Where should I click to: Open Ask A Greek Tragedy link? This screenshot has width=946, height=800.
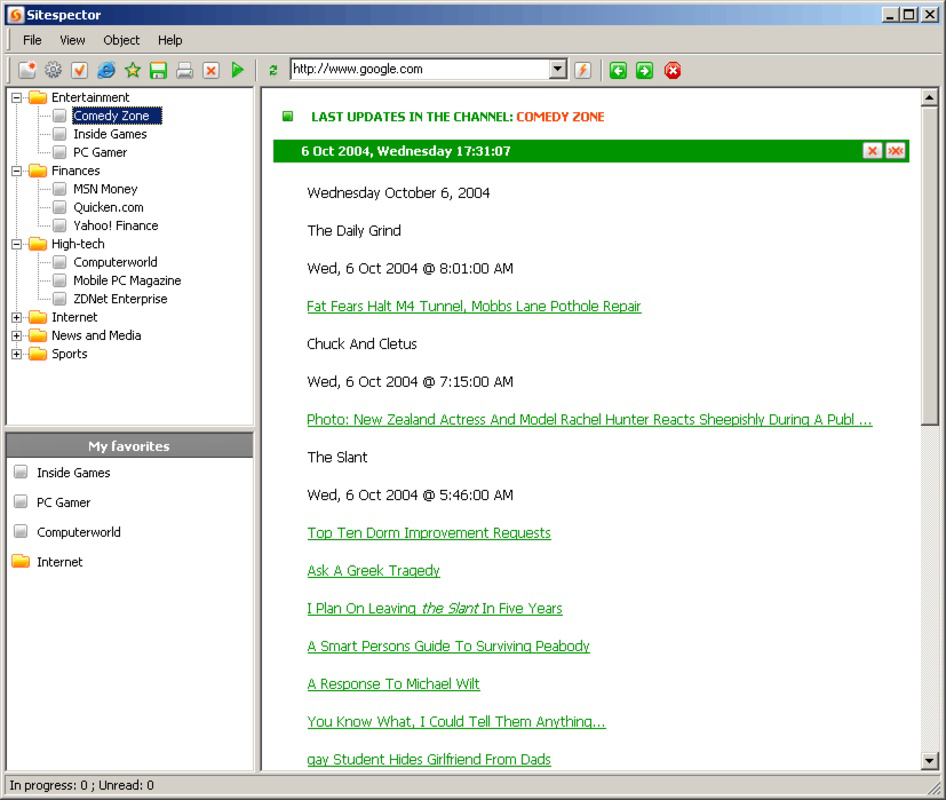coord(373,570)
